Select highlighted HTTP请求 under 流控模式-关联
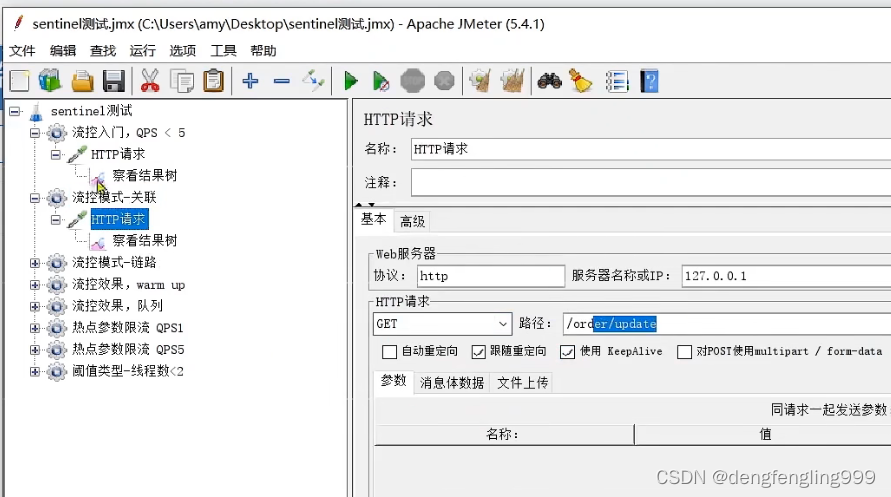The height and width of the screenshot is (497, 891). tap(119, 219)
